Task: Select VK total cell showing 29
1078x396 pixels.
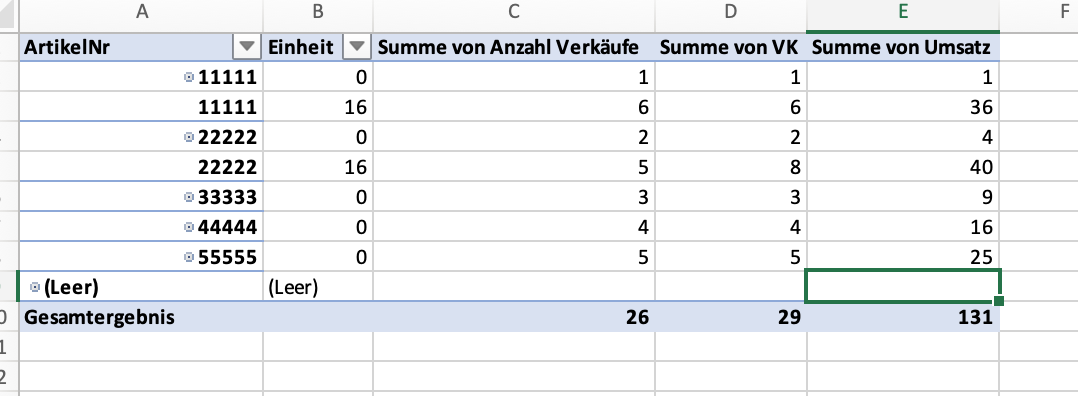Action: click(731, 317)
